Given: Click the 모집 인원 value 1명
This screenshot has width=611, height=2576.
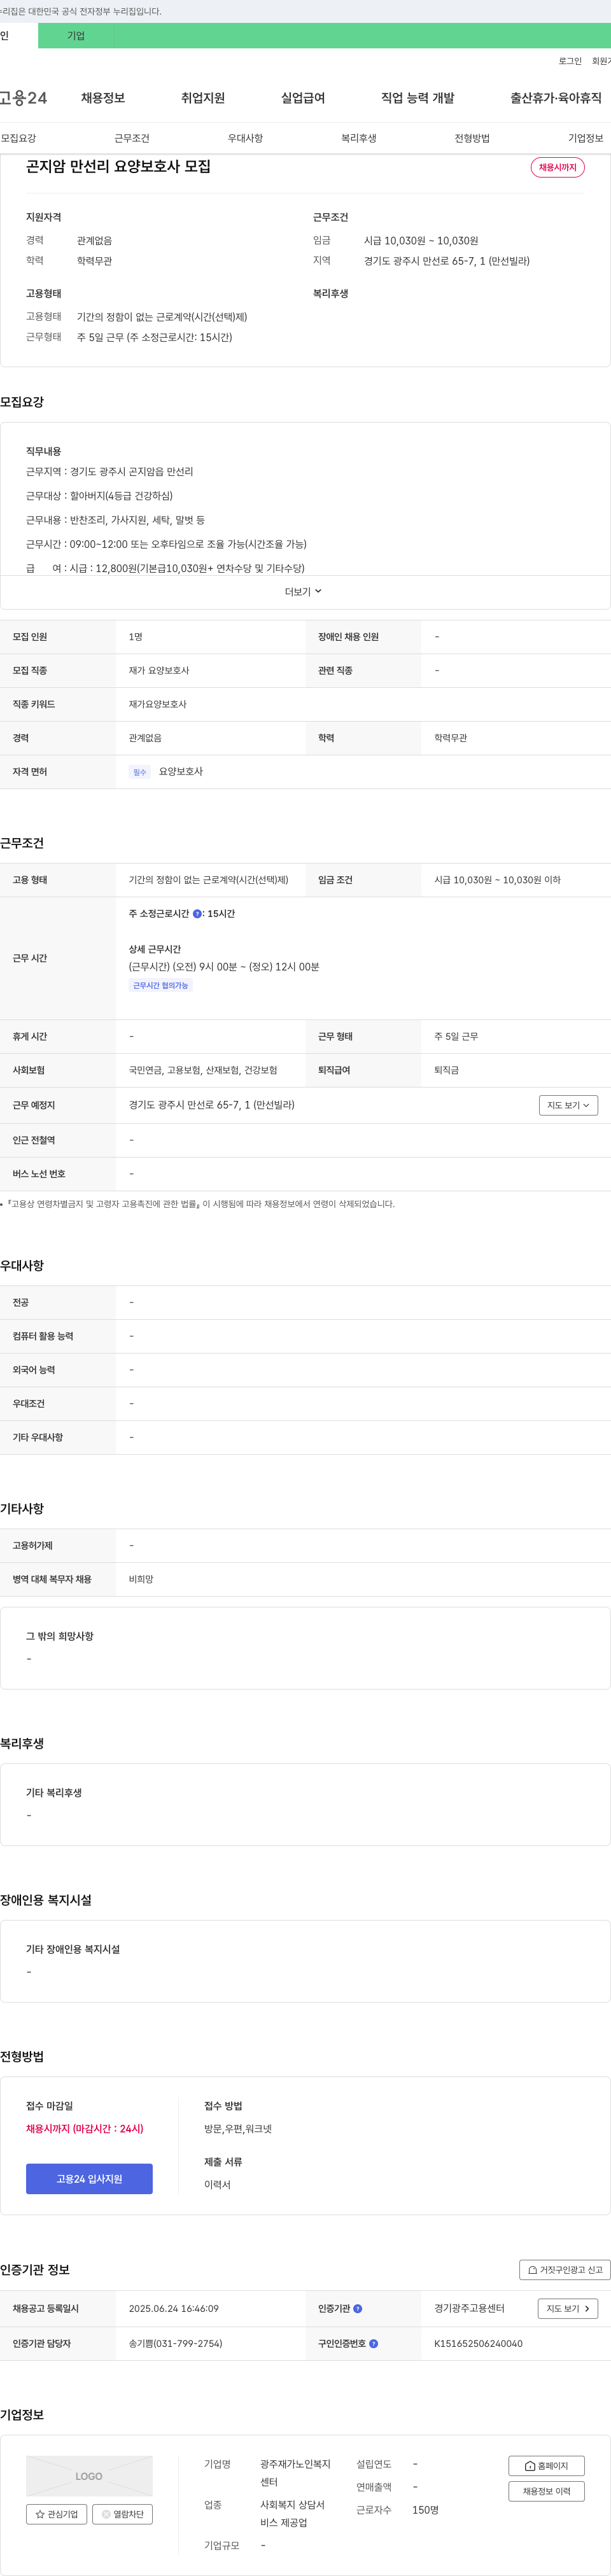Looking at the screenshot, I should click(x=136, y=637).
